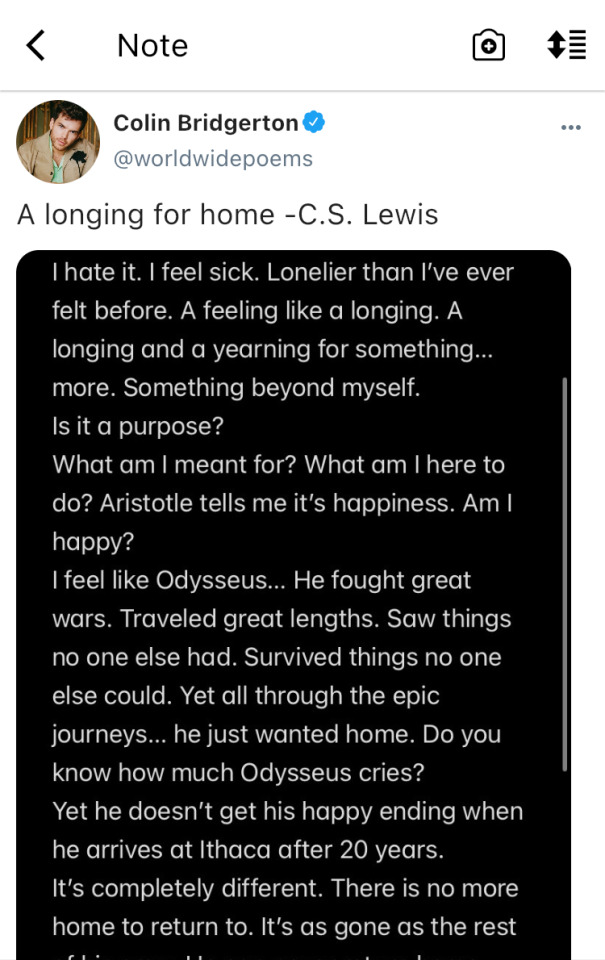Viewport: 605px width, 960px height.
Task: Tap the line about Aristotle and happiness
Action: [282, 503]
